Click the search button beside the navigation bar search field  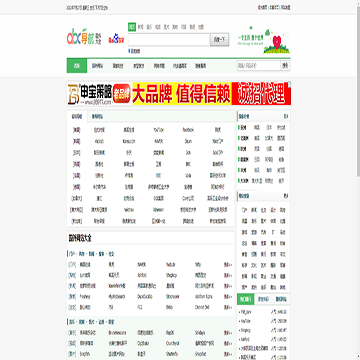285,66
